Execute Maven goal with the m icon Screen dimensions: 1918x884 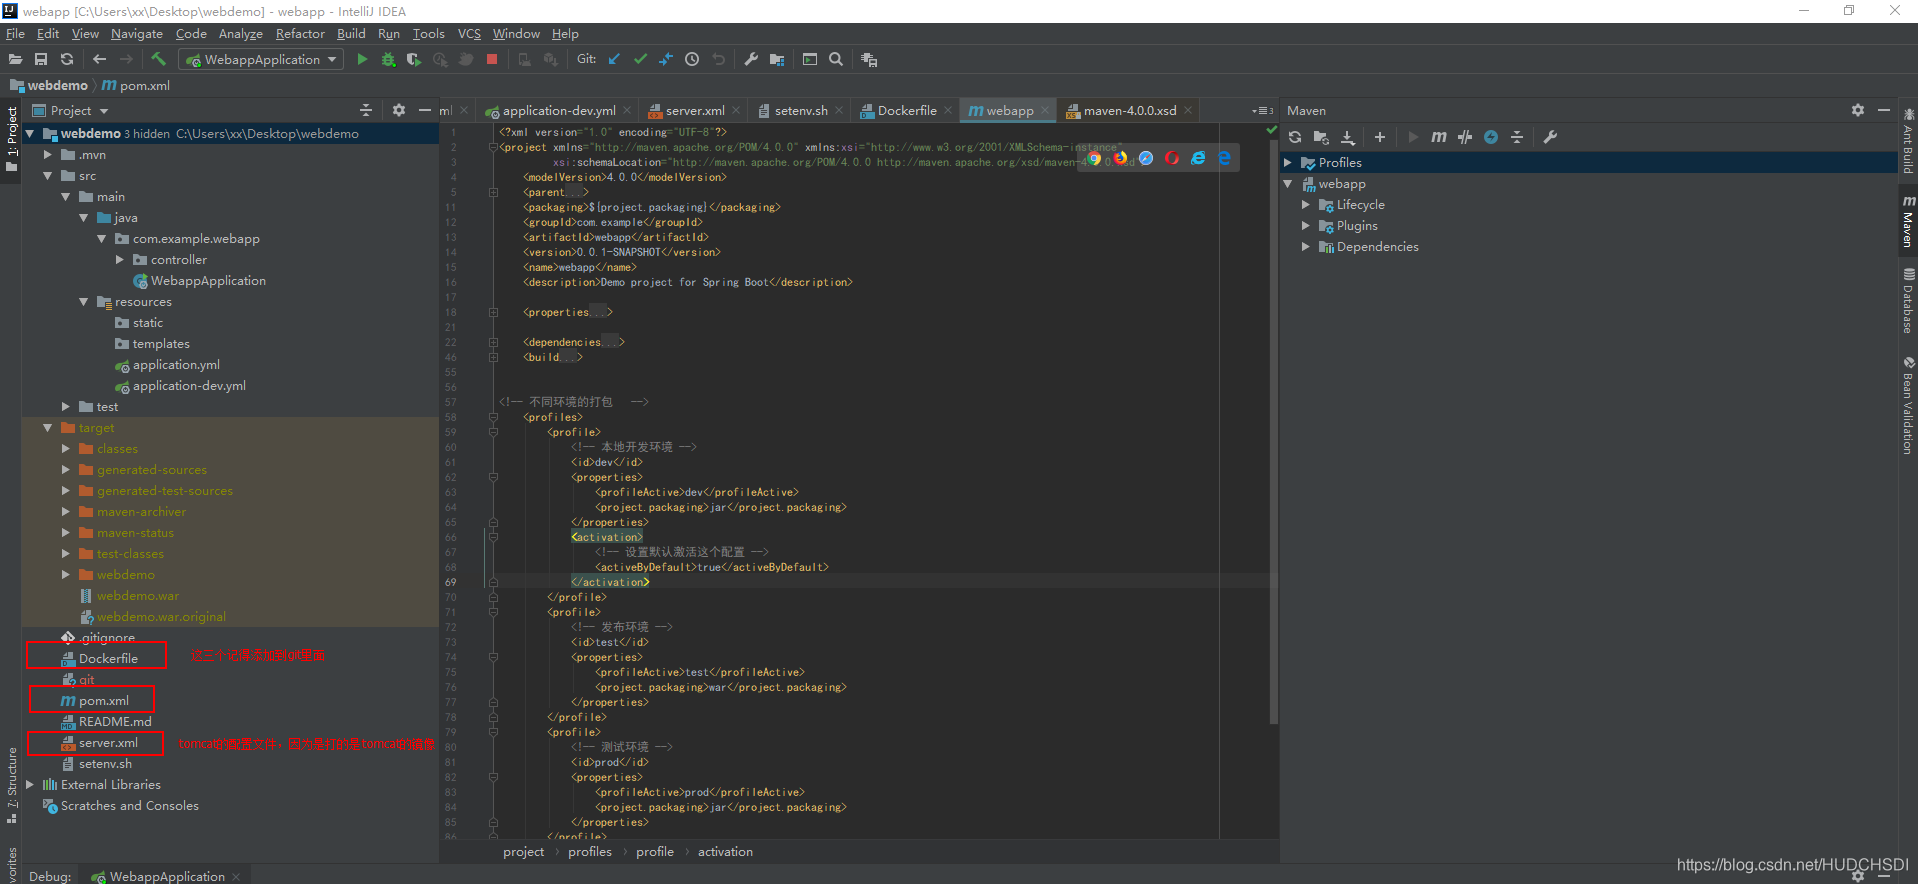pyautogui.click(x=1439, y=137)
